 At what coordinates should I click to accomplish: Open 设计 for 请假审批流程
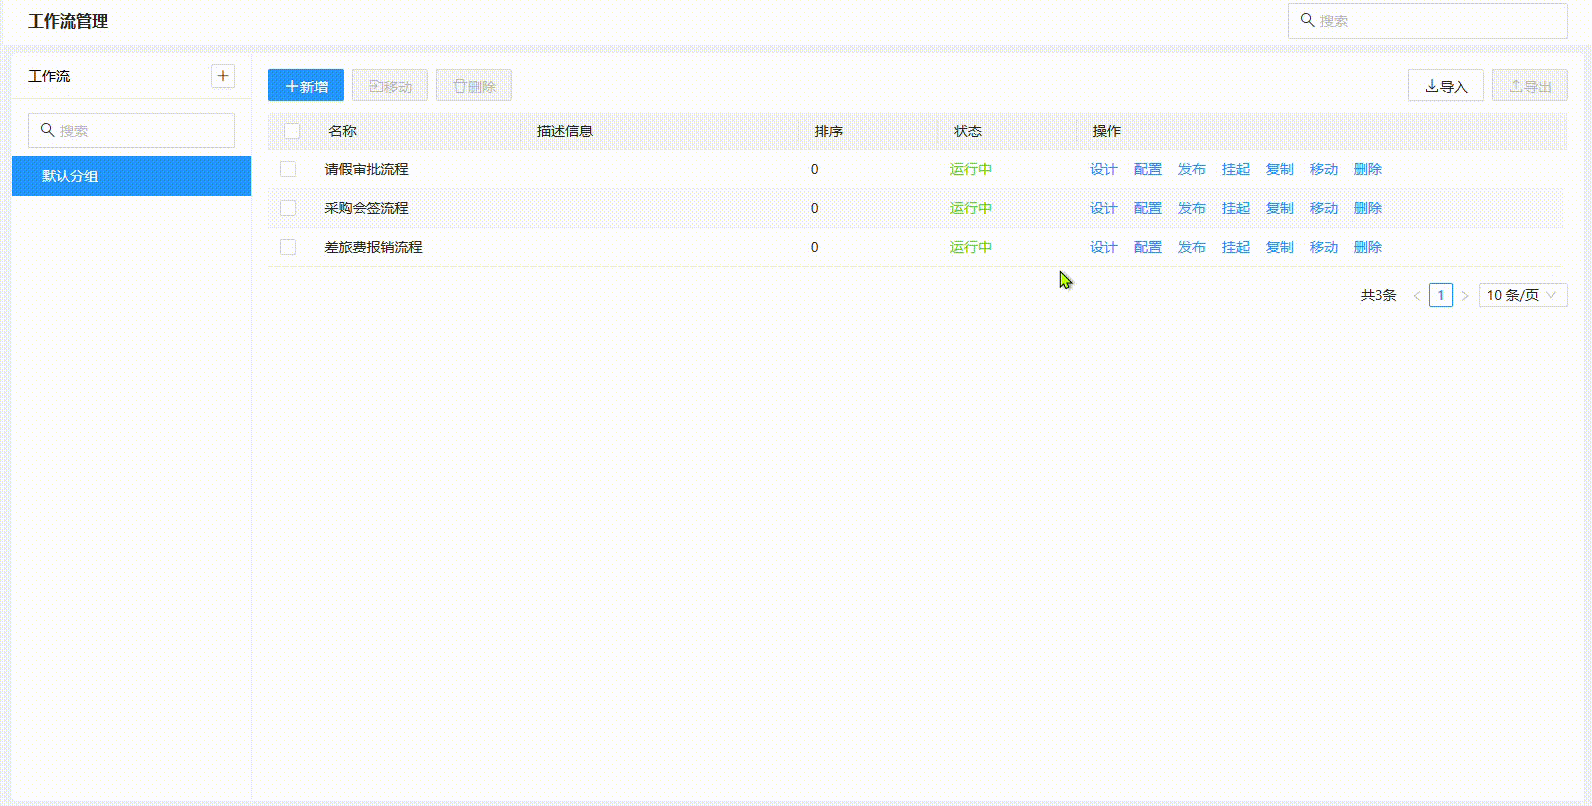pos(1103,170)
